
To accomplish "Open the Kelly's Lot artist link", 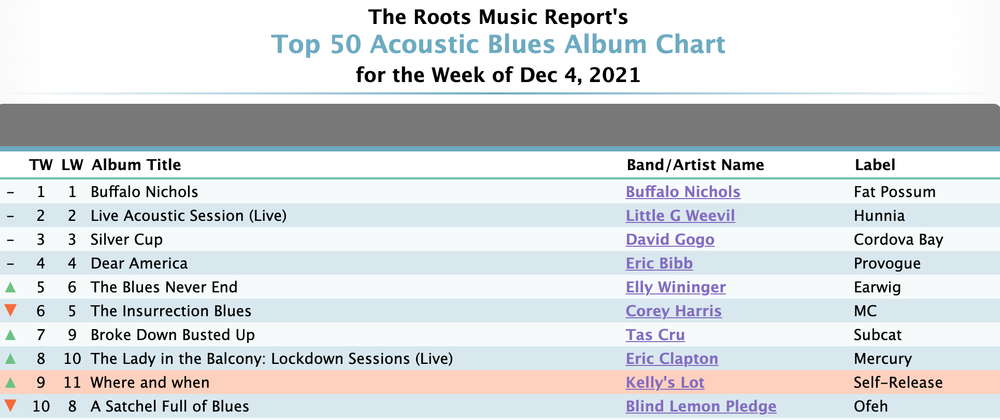I will point(665,383).
